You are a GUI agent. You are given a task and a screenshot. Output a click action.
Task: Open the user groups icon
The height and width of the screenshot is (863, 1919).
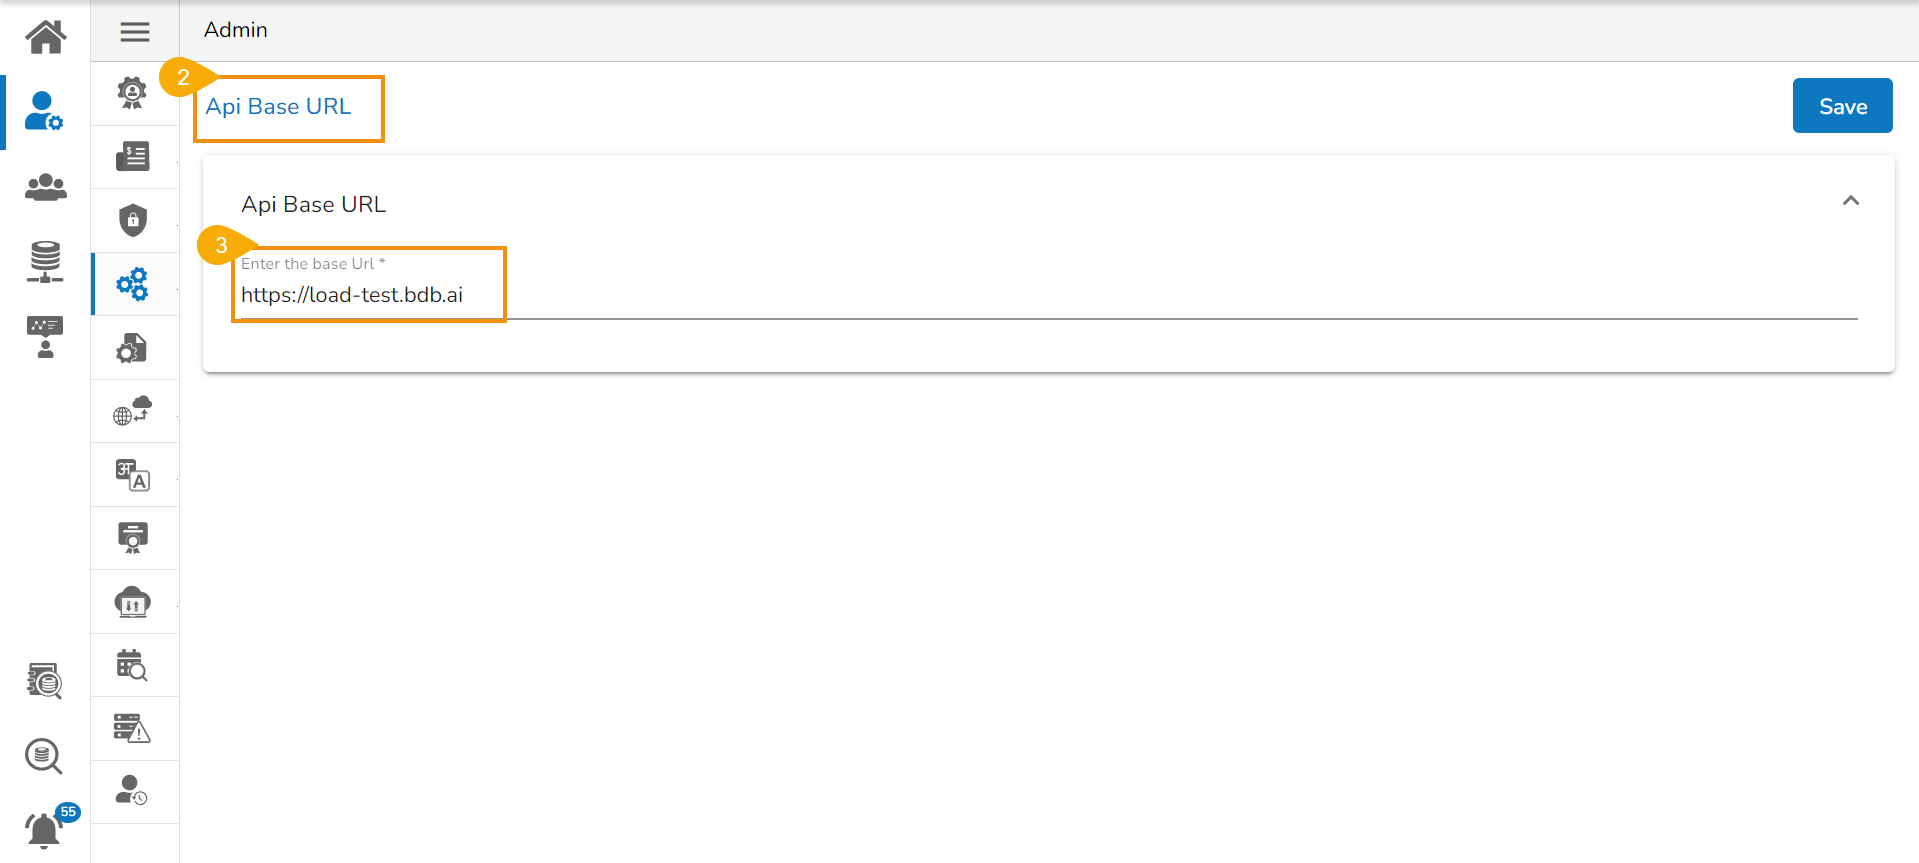(46, 187)
